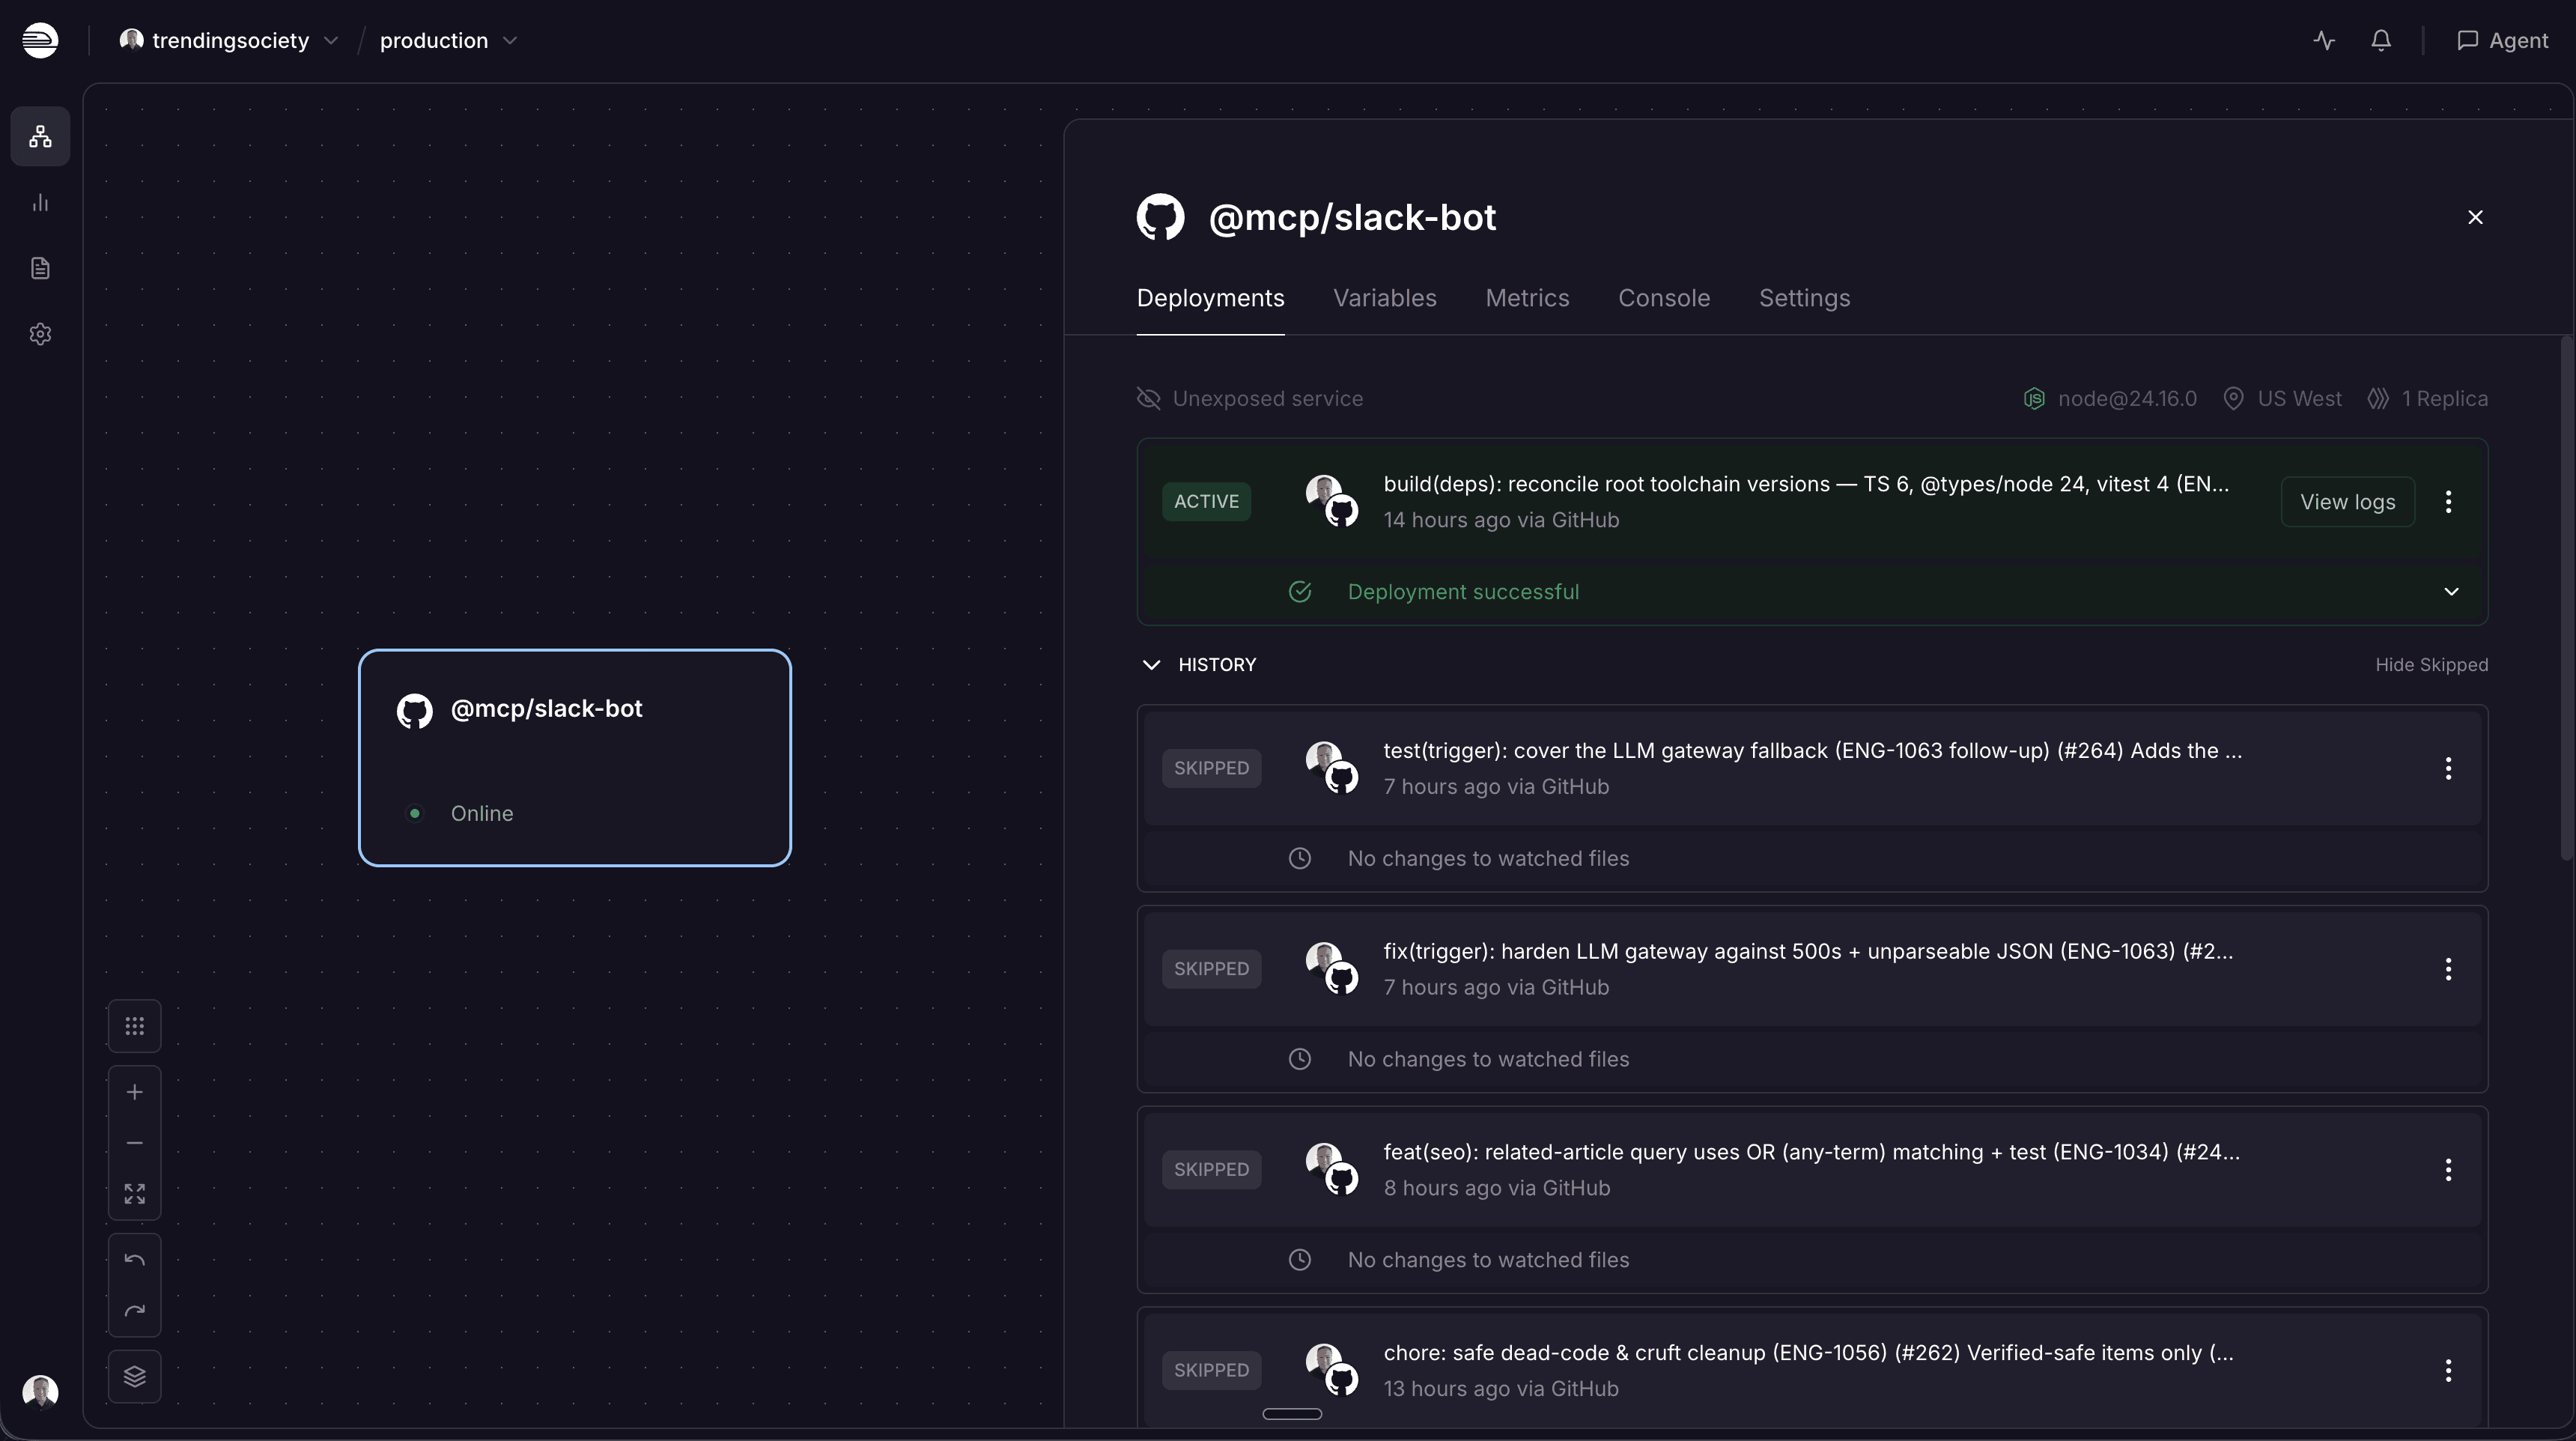Open the feat(seo) related-article query commit
Image resolution: width=2576 pixels, height=1441 pixels.
click(1811, 1152)
